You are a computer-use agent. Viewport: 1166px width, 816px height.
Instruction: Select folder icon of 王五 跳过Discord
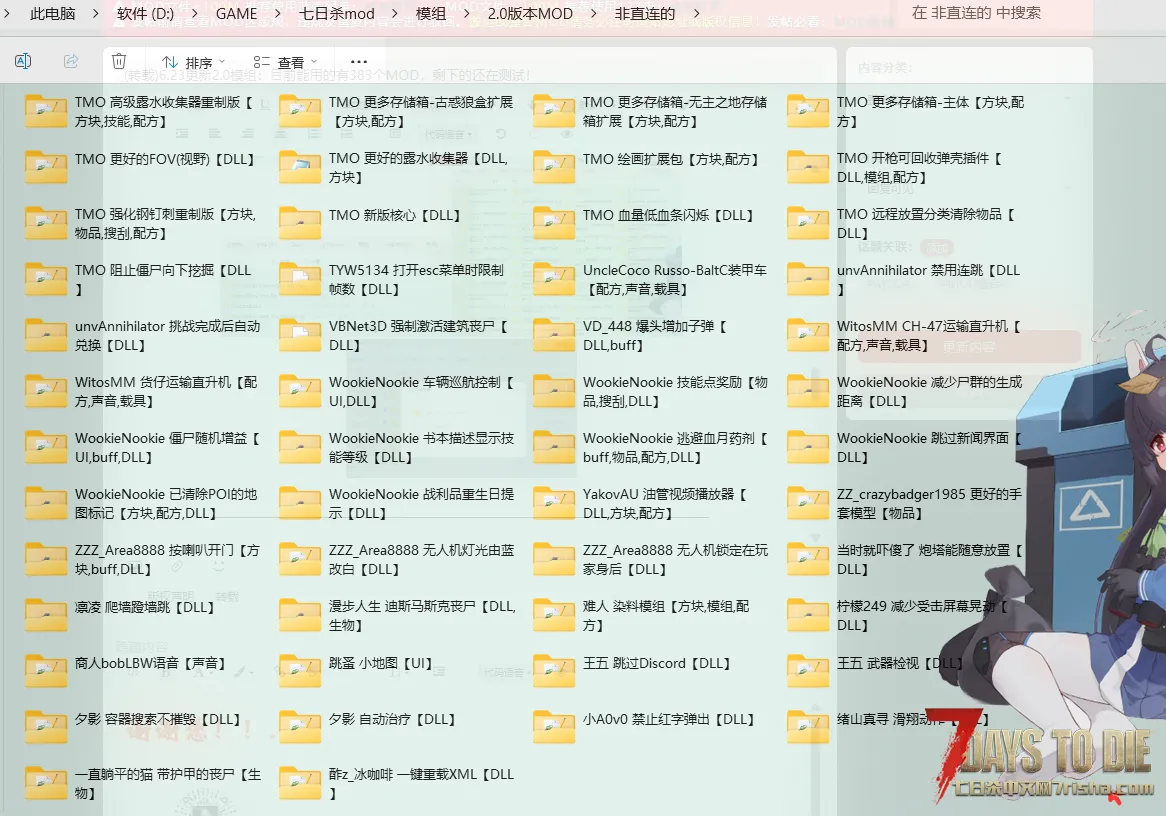point(554,670)
